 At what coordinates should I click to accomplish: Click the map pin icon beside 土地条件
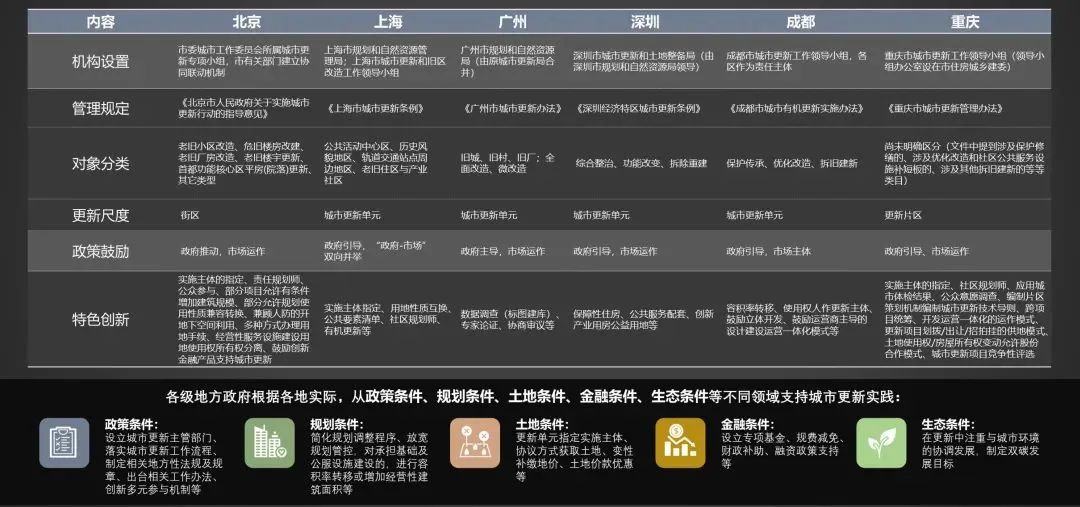pos(475,443)
